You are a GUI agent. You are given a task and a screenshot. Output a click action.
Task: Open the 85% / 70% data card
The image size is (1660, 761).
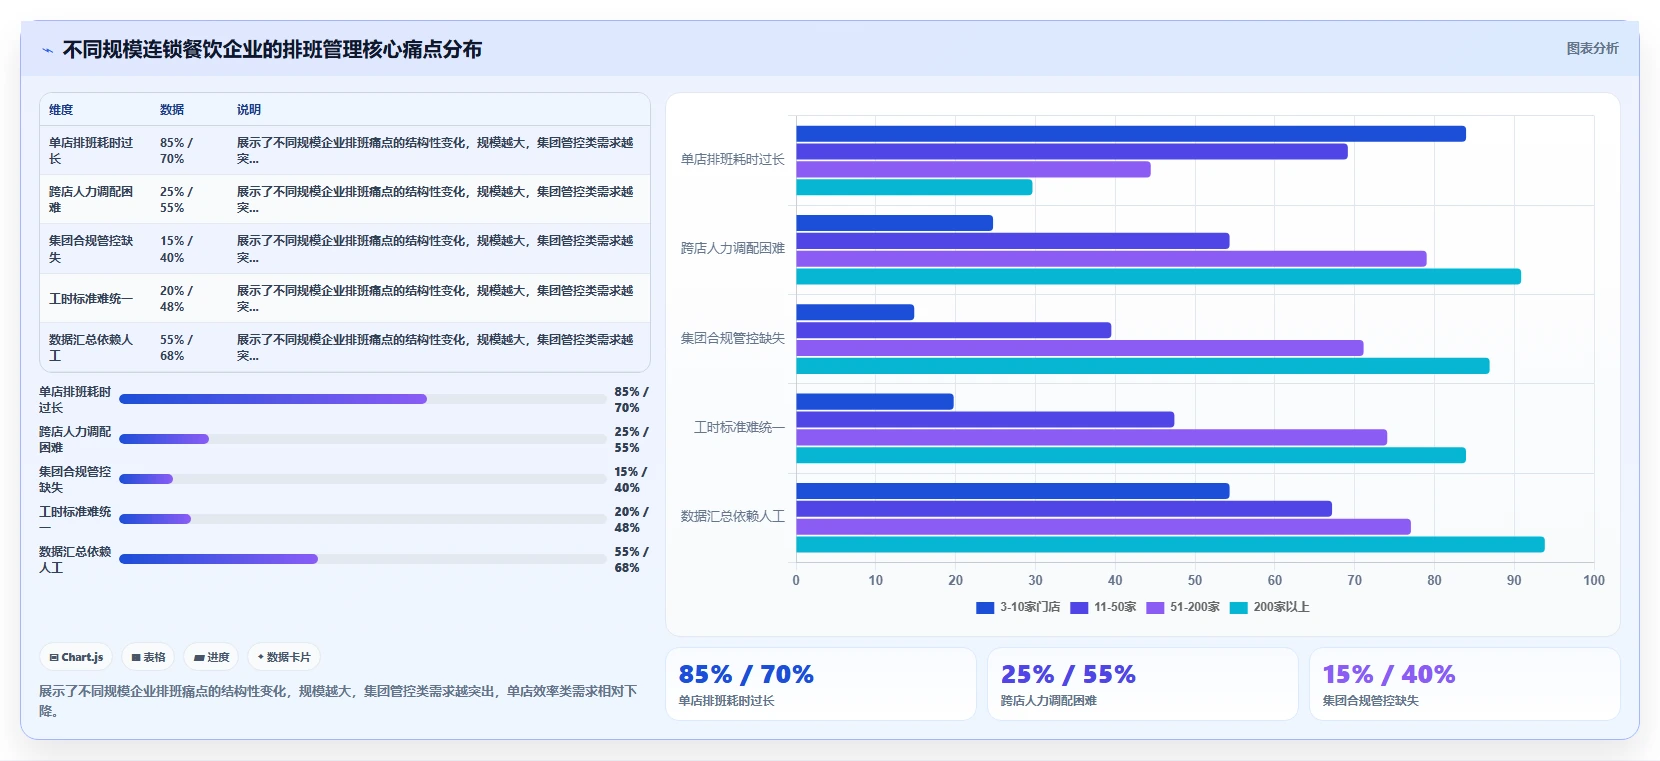point(821,684)
